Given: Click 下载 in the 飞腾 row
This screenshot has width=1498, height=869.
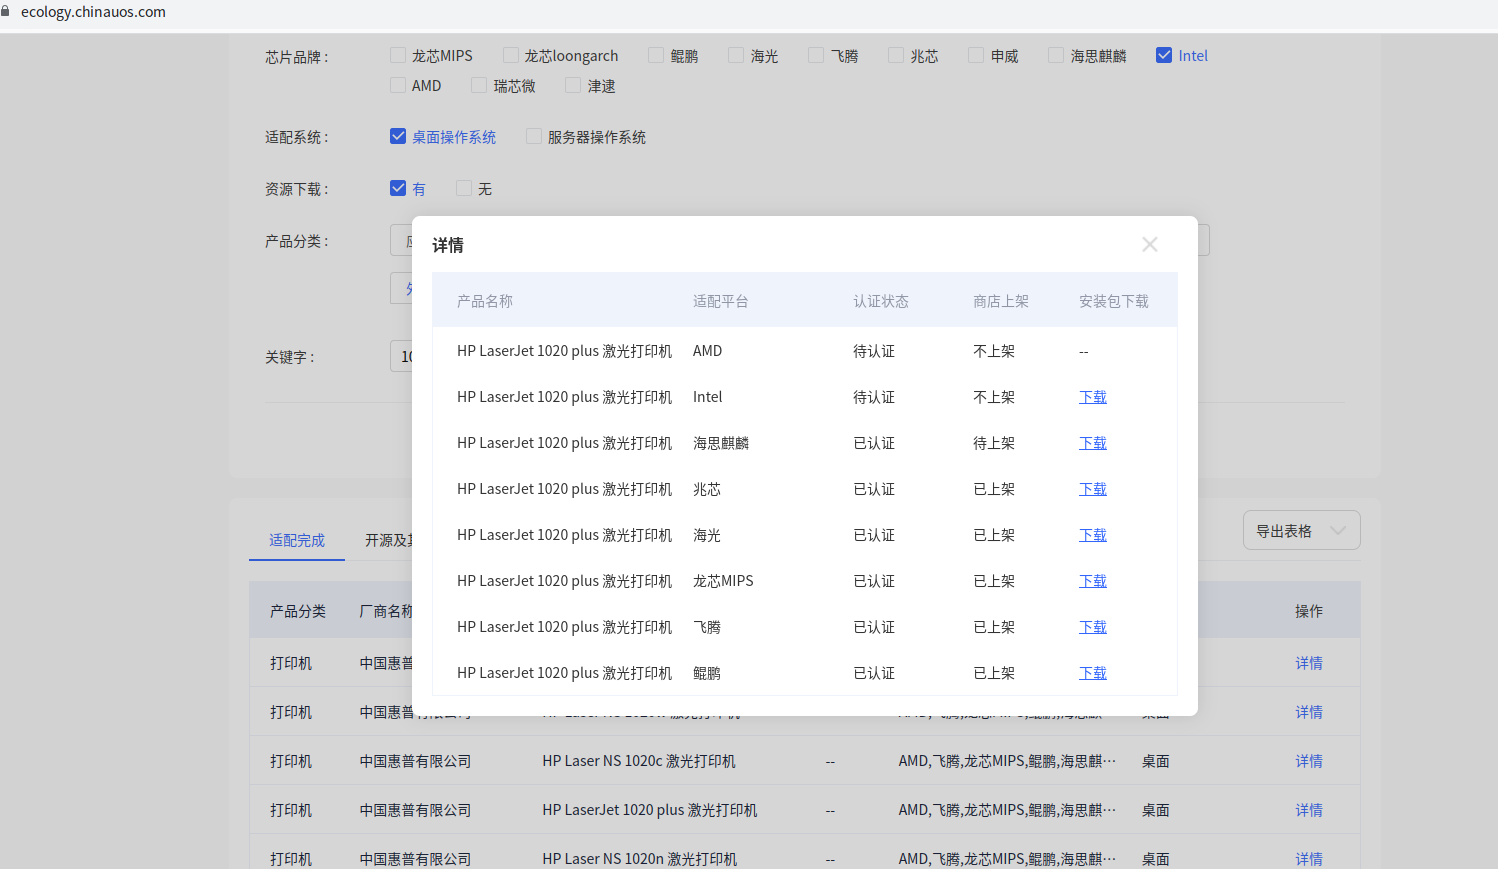Looking at the screenshot, I should click(x=1092, y=627).
